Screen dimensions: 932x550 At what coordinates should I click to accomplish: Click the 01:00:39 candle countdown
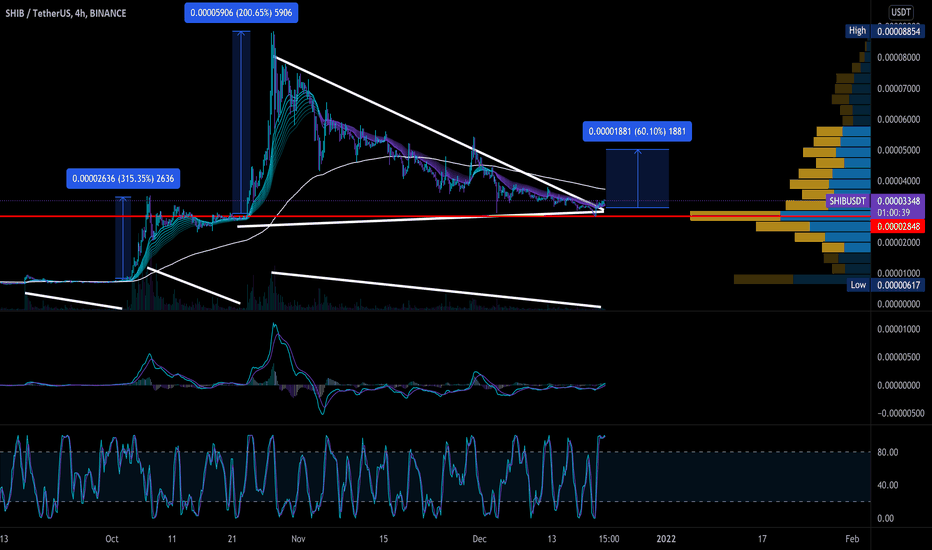(x=893, y=212)
